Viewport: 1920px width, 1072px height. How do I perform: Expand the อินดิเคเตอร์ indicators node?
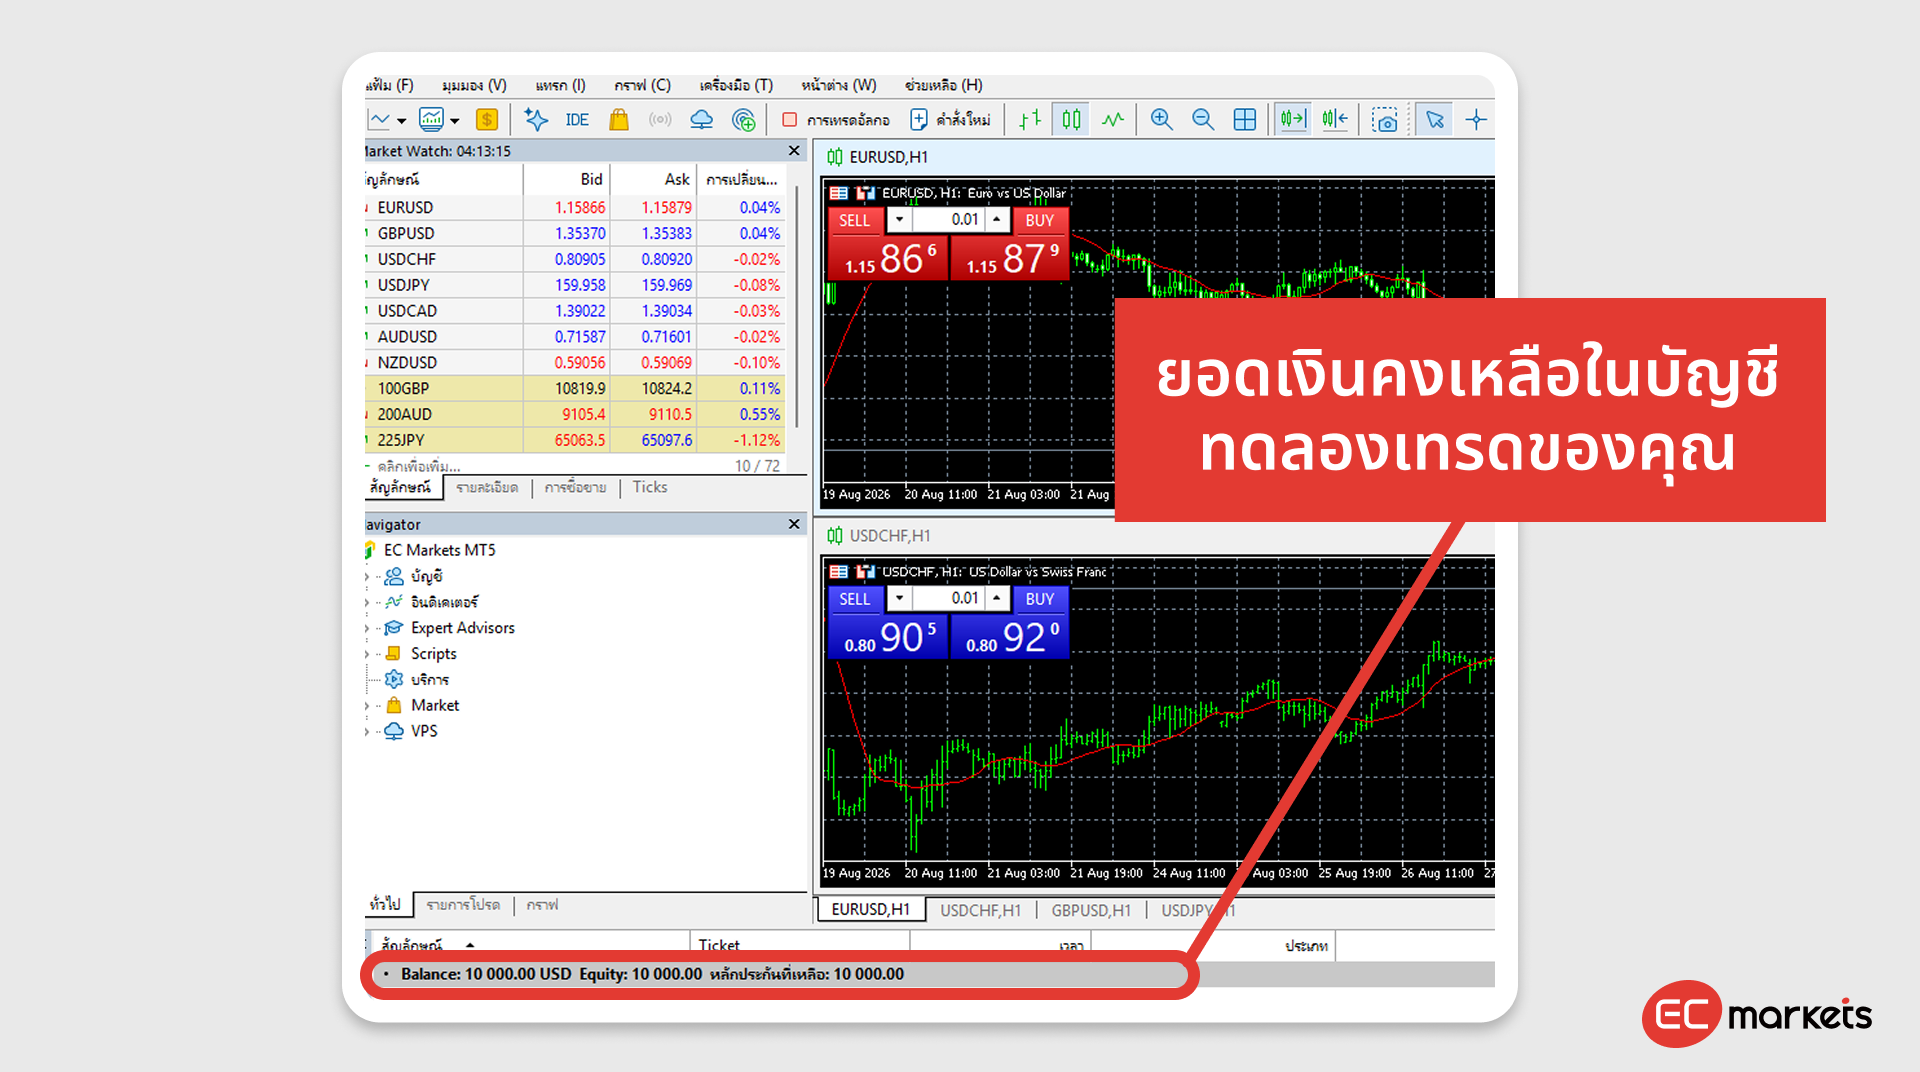(367, 603)
